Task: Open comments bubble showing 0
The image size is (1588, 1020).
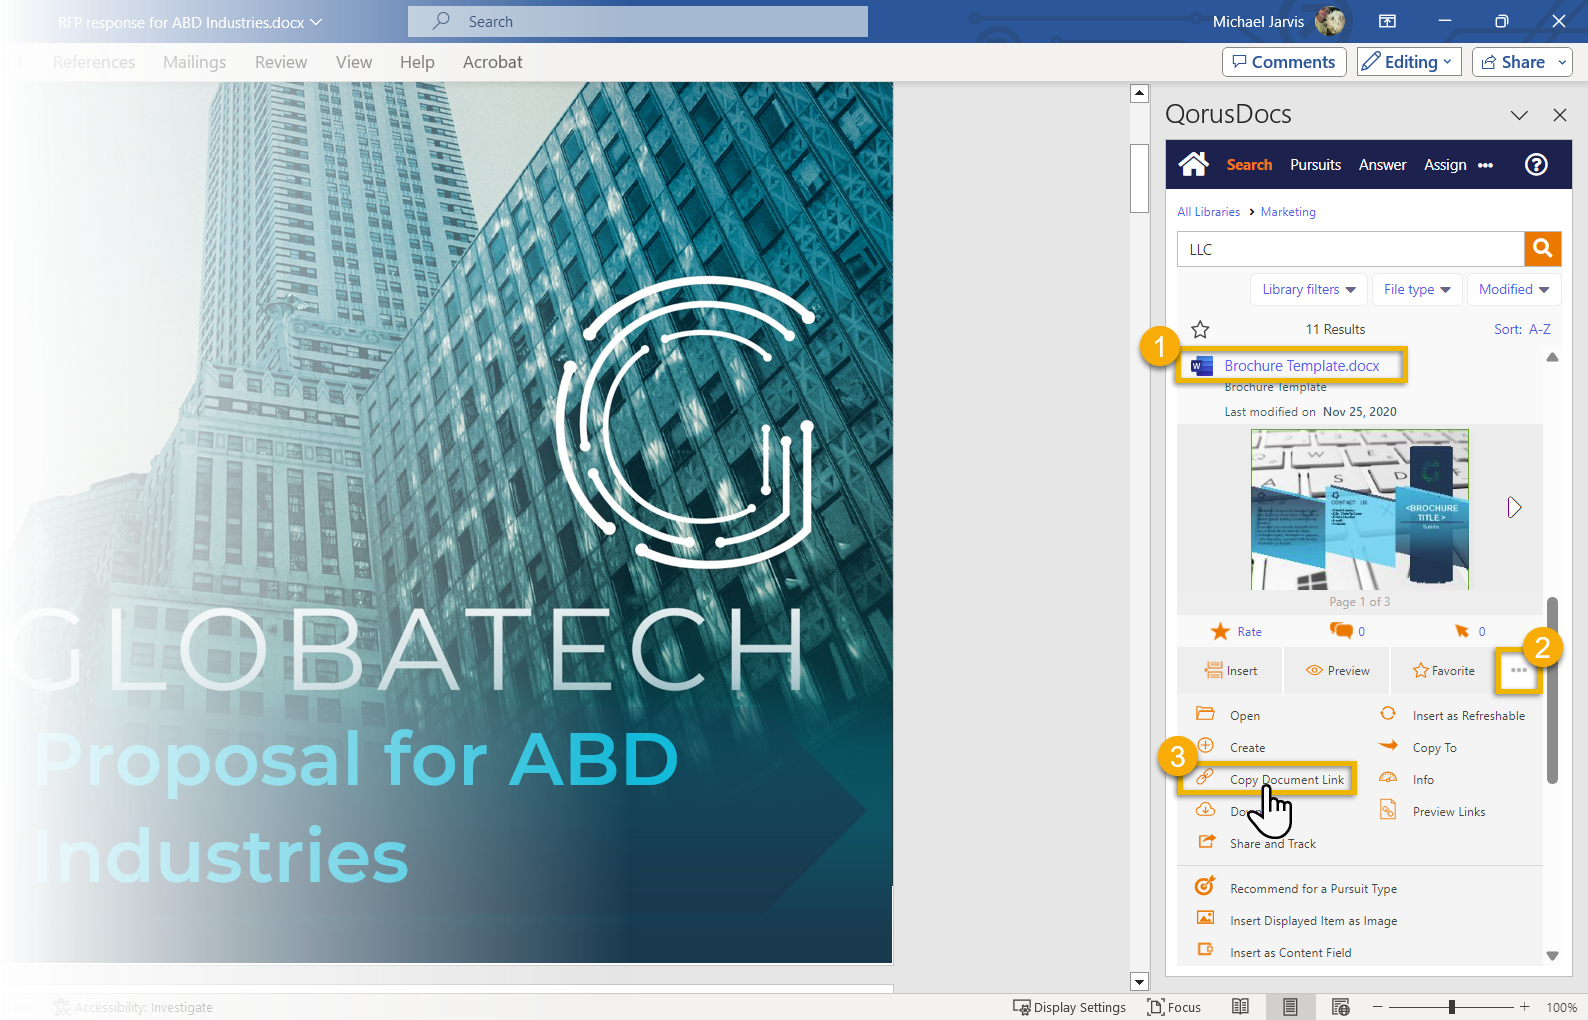Action: 1347,631
